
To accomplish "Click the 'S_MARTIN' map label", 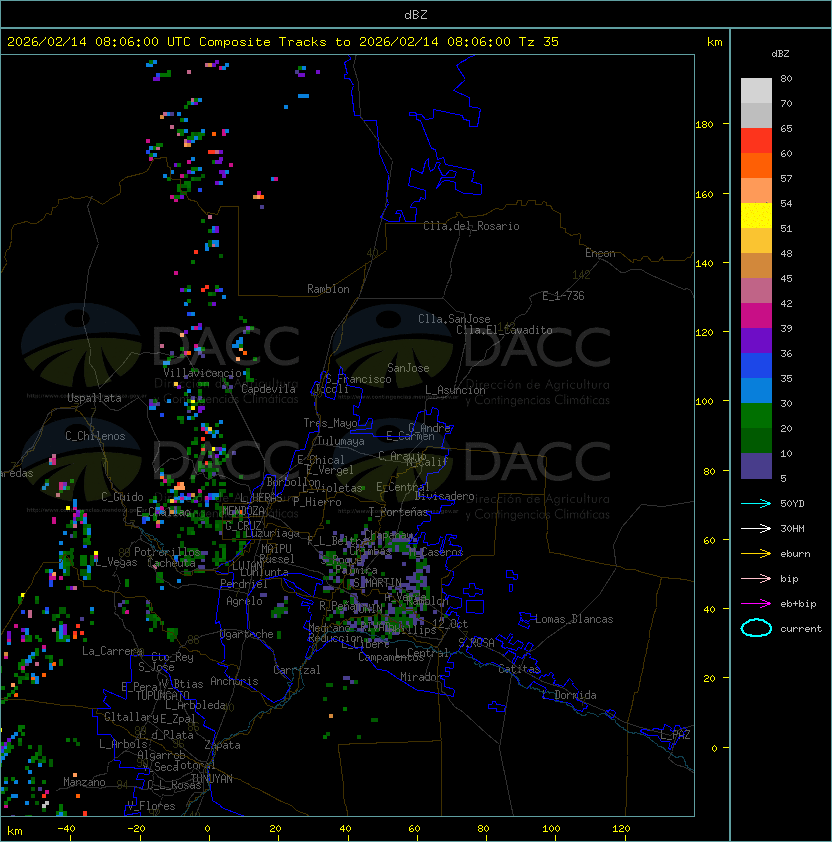I will [377, 583].
